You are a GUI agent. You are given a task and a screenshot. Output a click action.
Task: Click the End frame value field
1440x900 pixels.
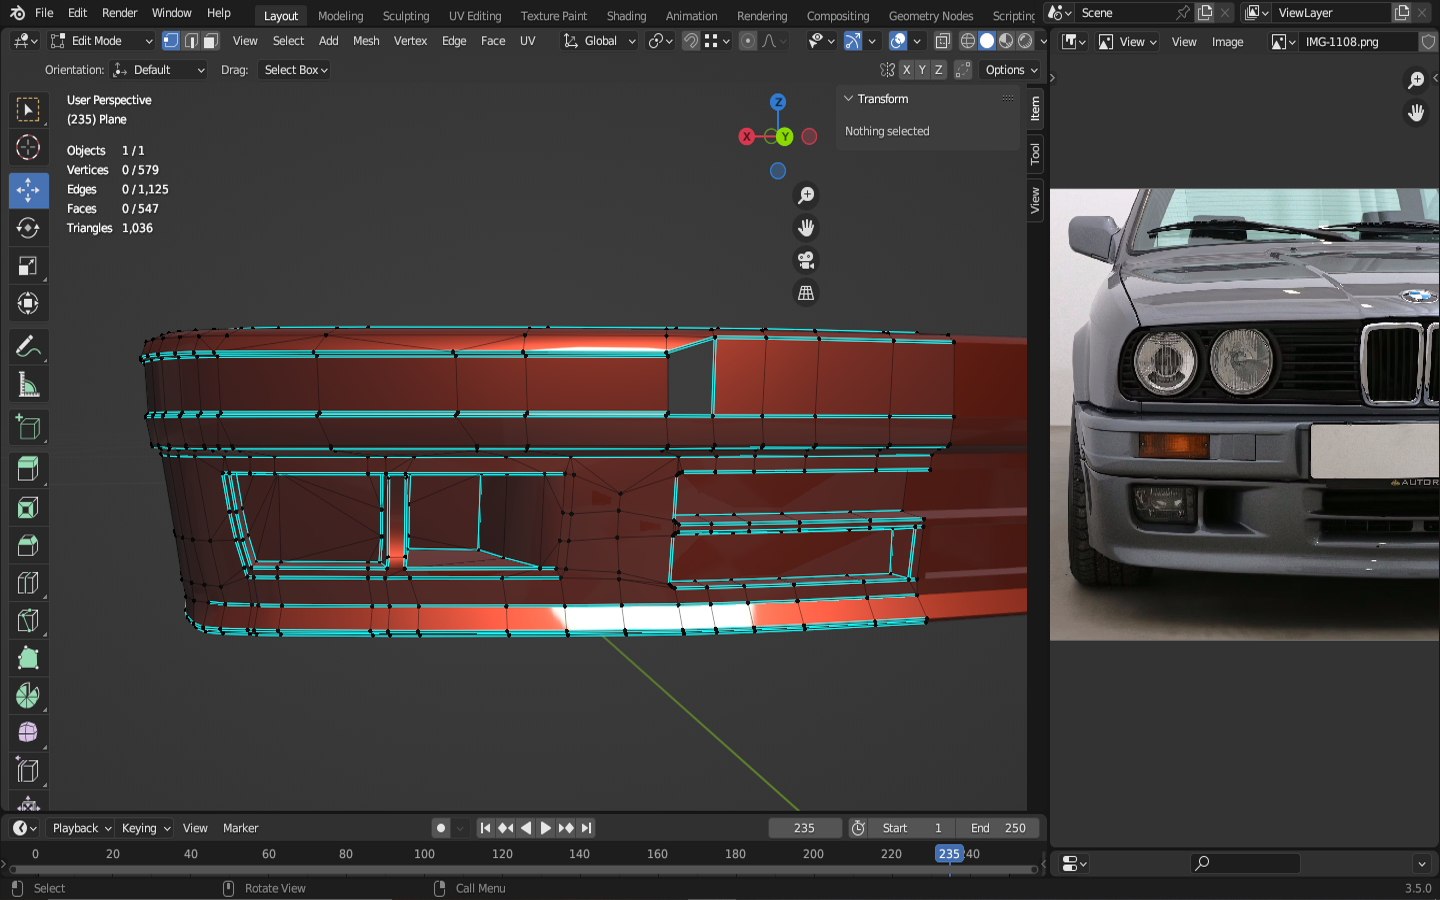coord(997,828)
